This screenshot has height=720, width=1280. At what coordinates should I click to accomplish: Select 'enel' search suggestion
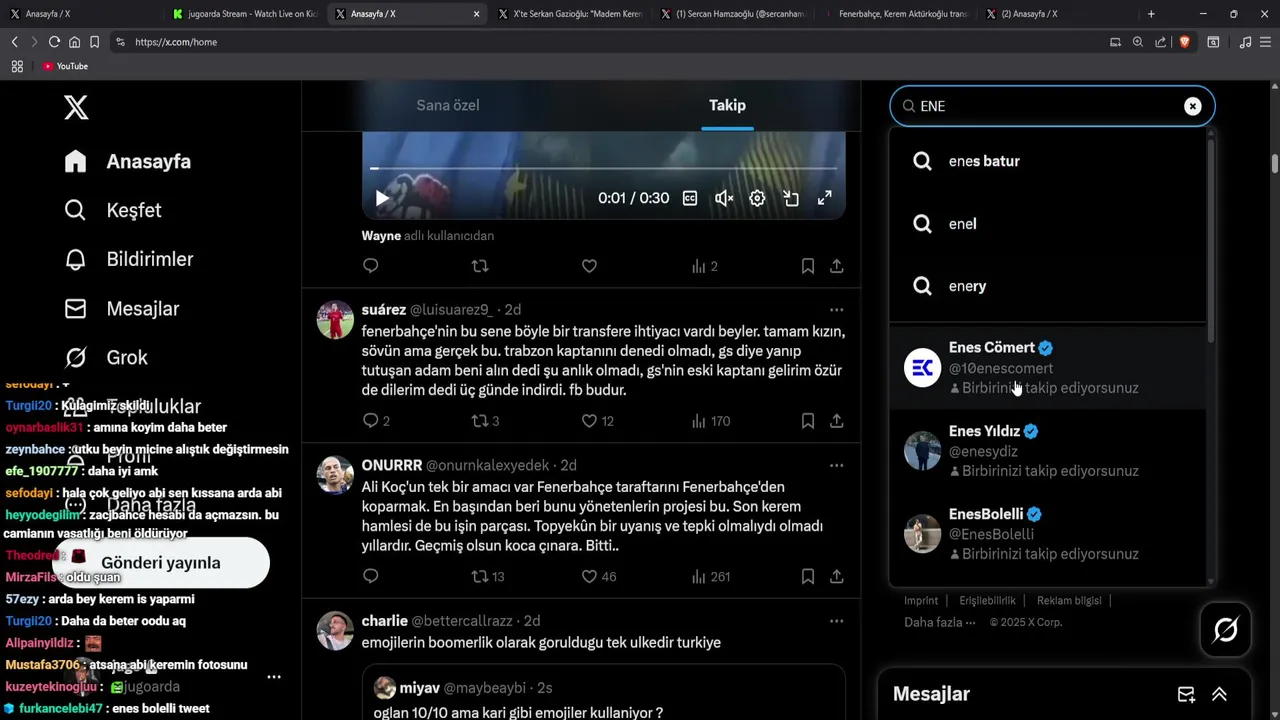point(1047,224)
